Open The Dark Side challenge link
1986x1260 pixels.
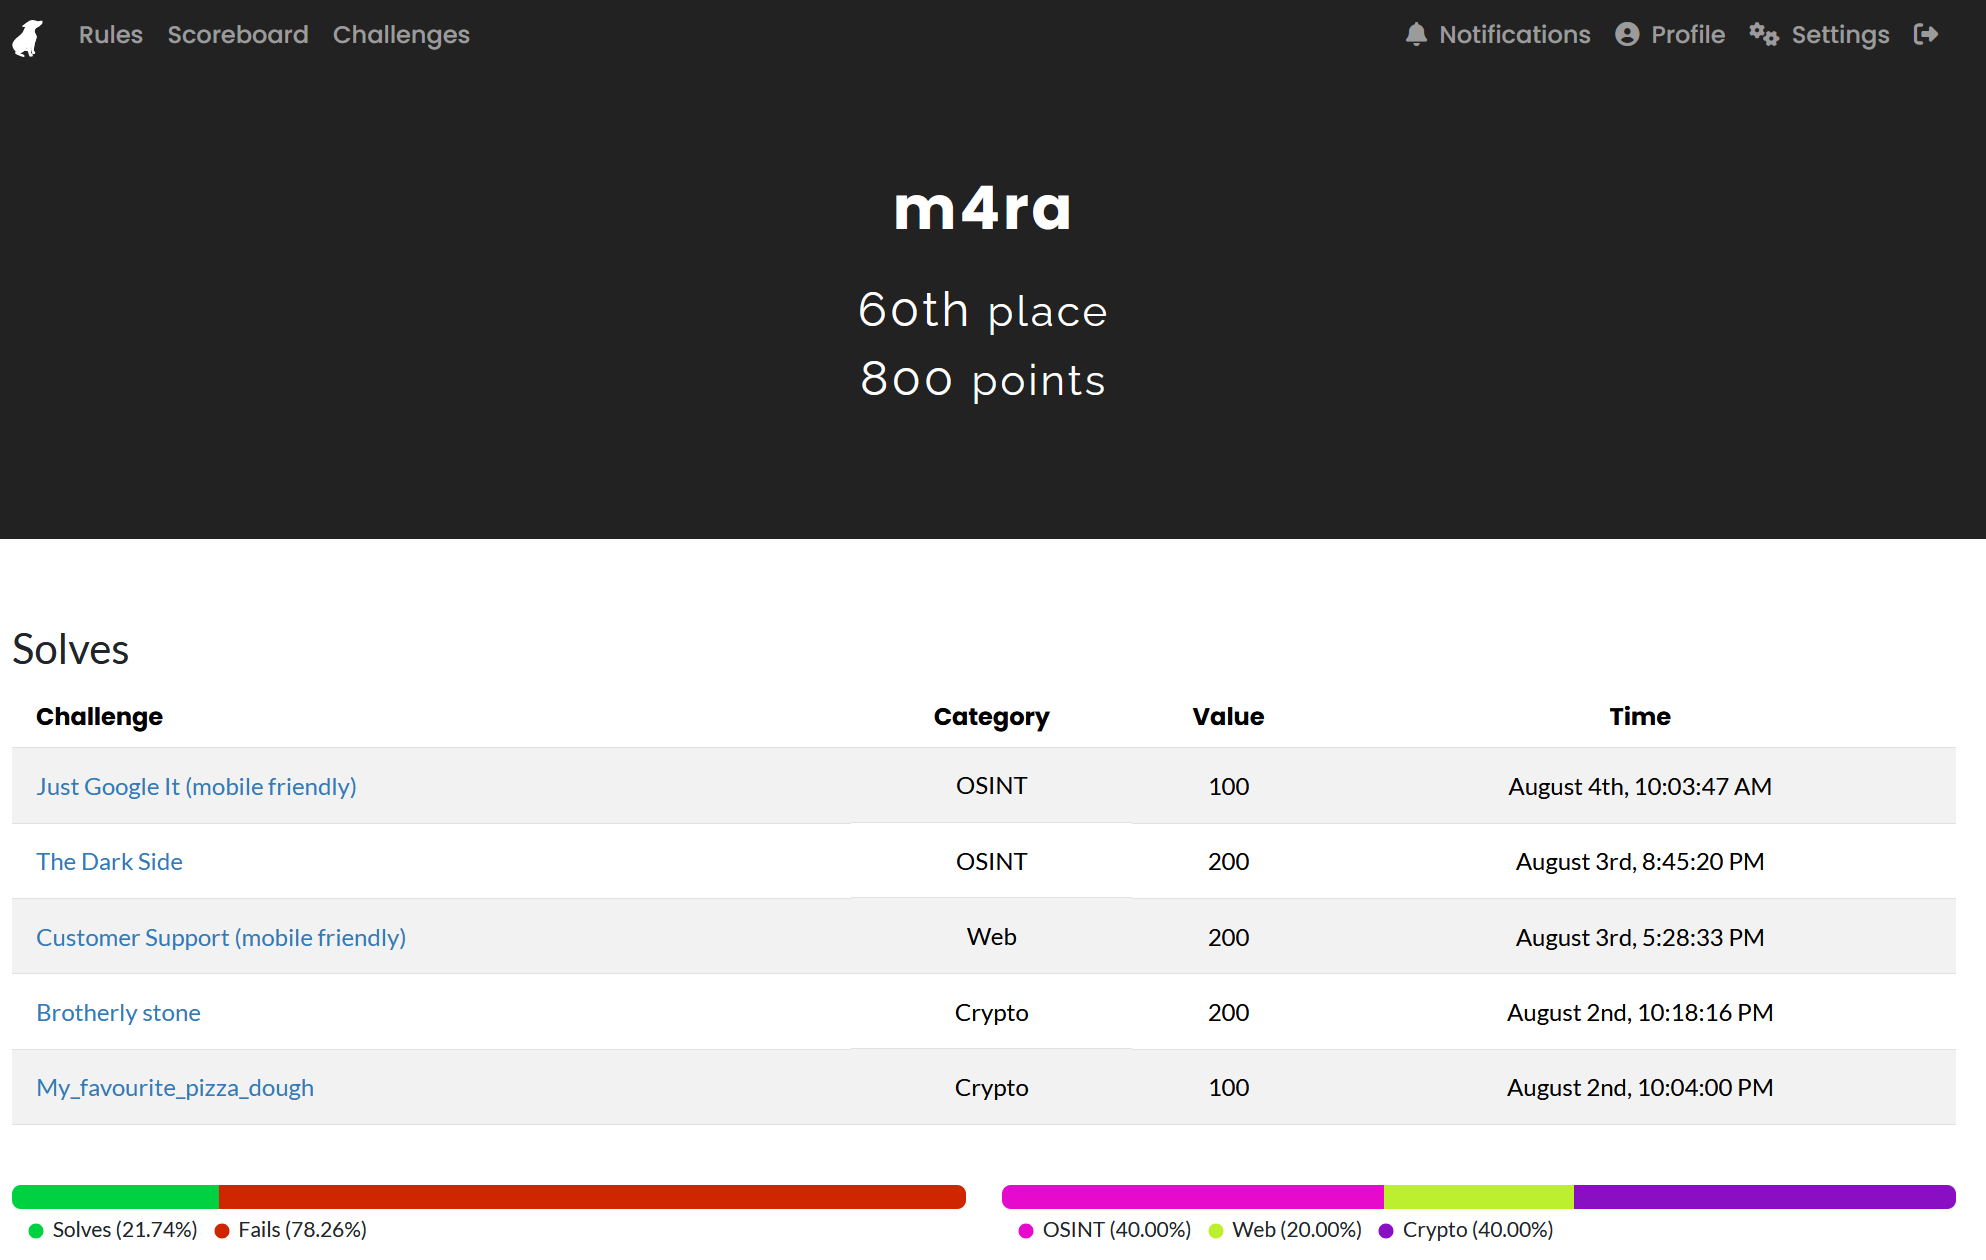tap(109, 862)
